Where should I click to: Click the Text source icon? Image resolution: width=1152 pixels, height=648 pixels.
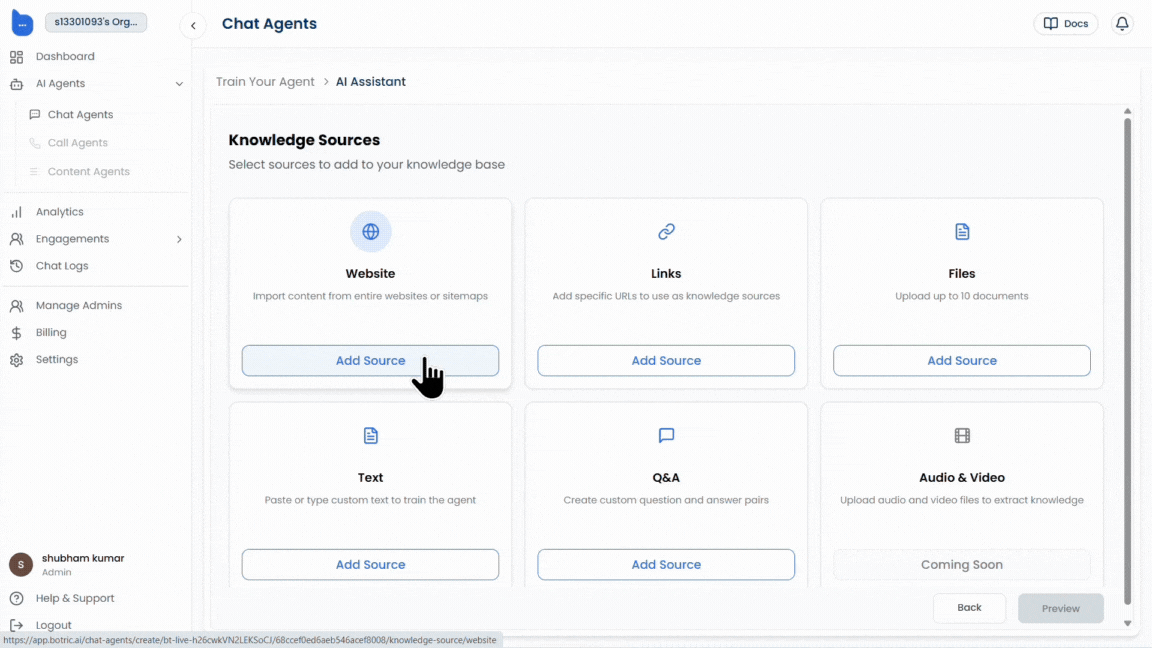370,435
